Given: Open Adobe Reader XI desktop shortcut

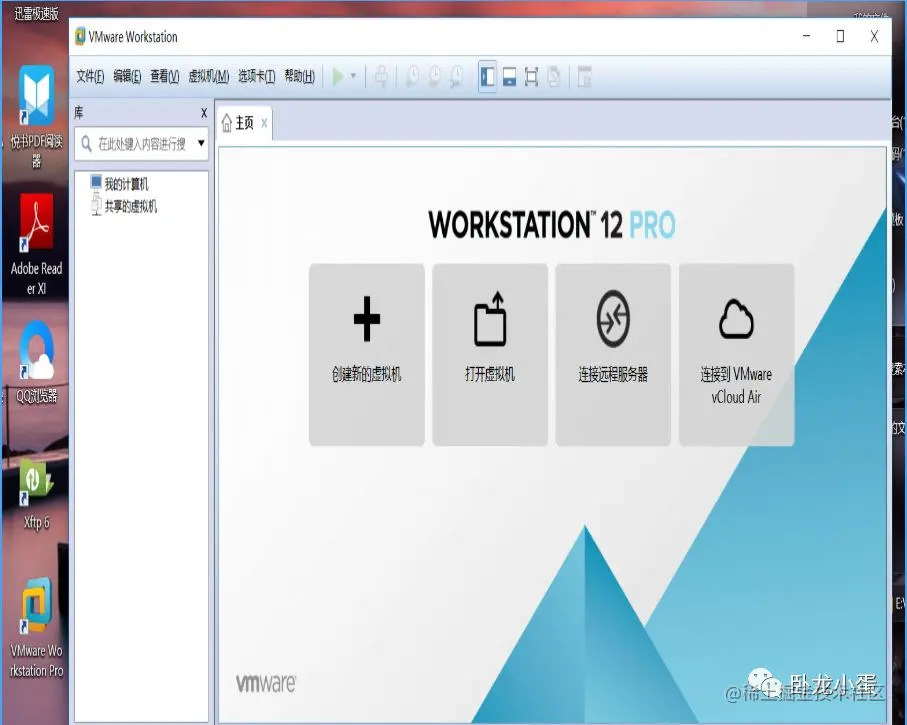Looking at the screenshot, I should 36,244.
